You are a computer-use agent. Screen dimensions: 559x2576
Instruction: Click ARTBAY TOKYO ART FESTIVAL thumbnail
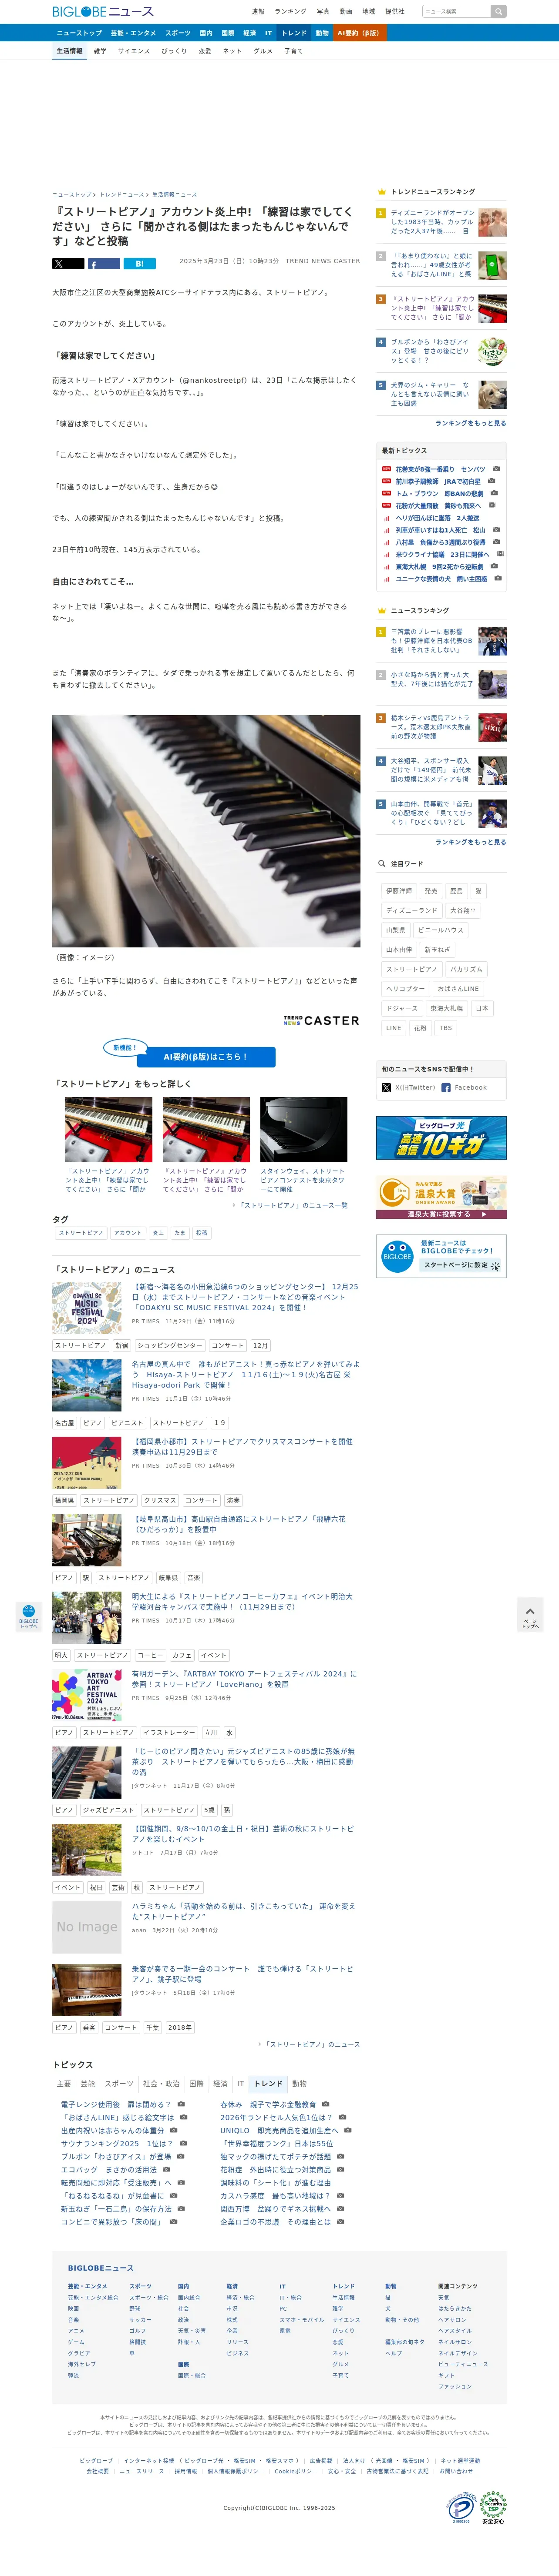[87, 1695]
